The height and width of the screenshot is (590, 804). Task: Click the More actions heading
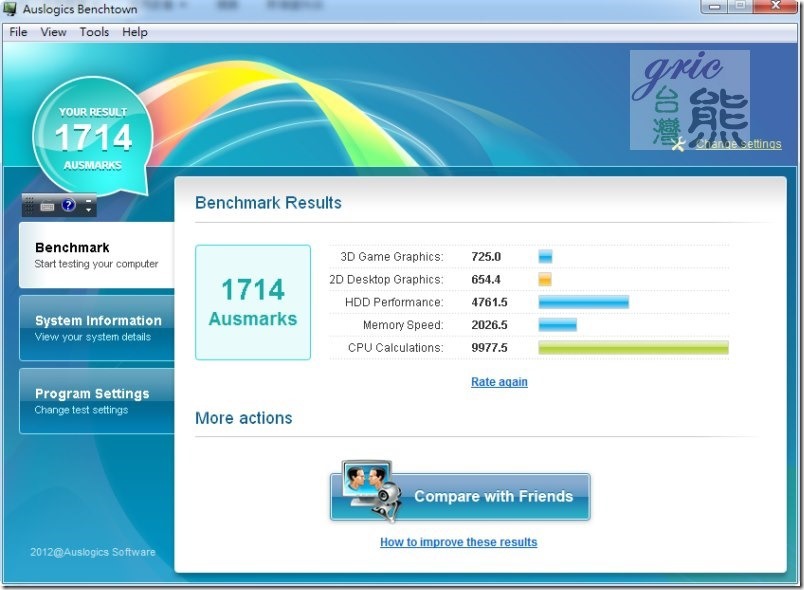coord(244,418)
